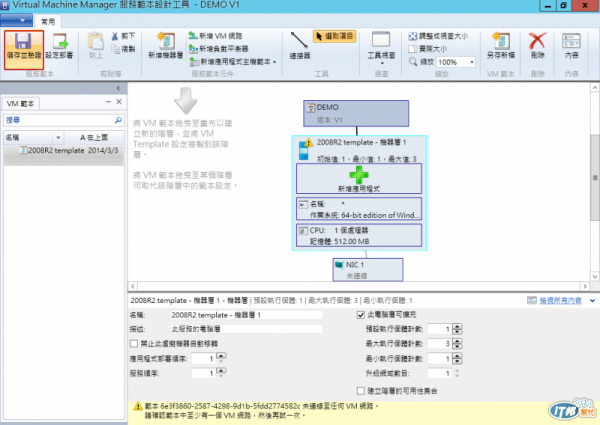This screenshot has width=600, height=425.
Task: Select the operating system box showing 64-bit edition
Action: [x=359, y=209]
